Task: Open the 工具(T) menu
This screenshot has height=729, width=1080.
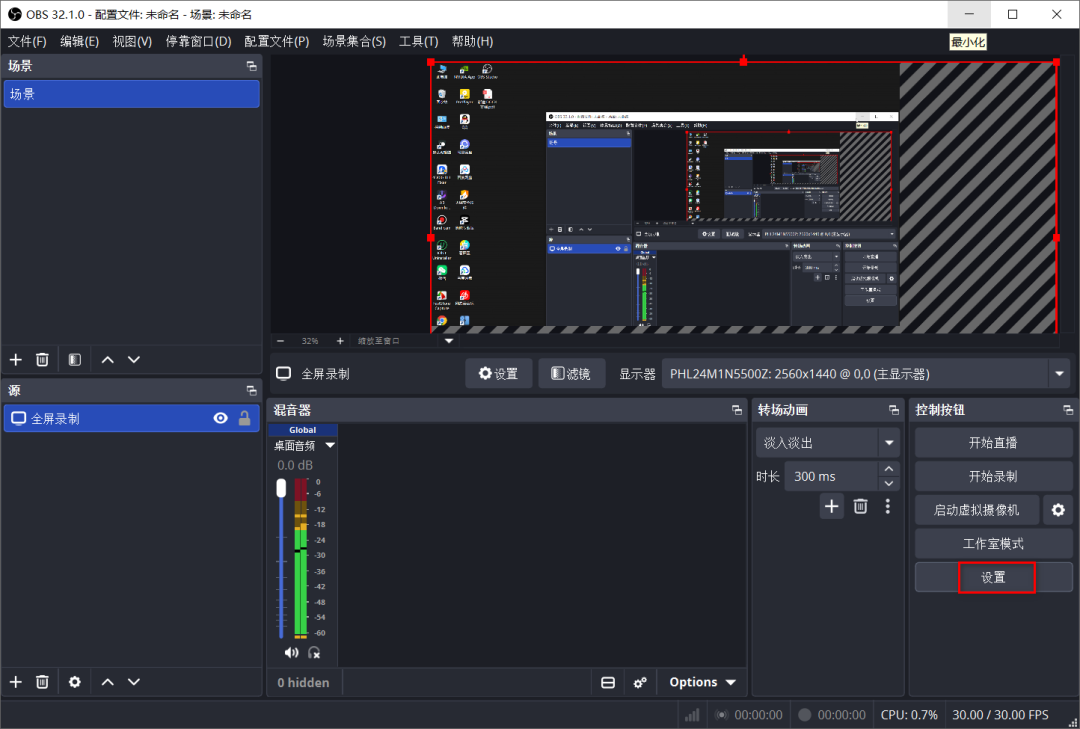Action: [x=418, y=41]
